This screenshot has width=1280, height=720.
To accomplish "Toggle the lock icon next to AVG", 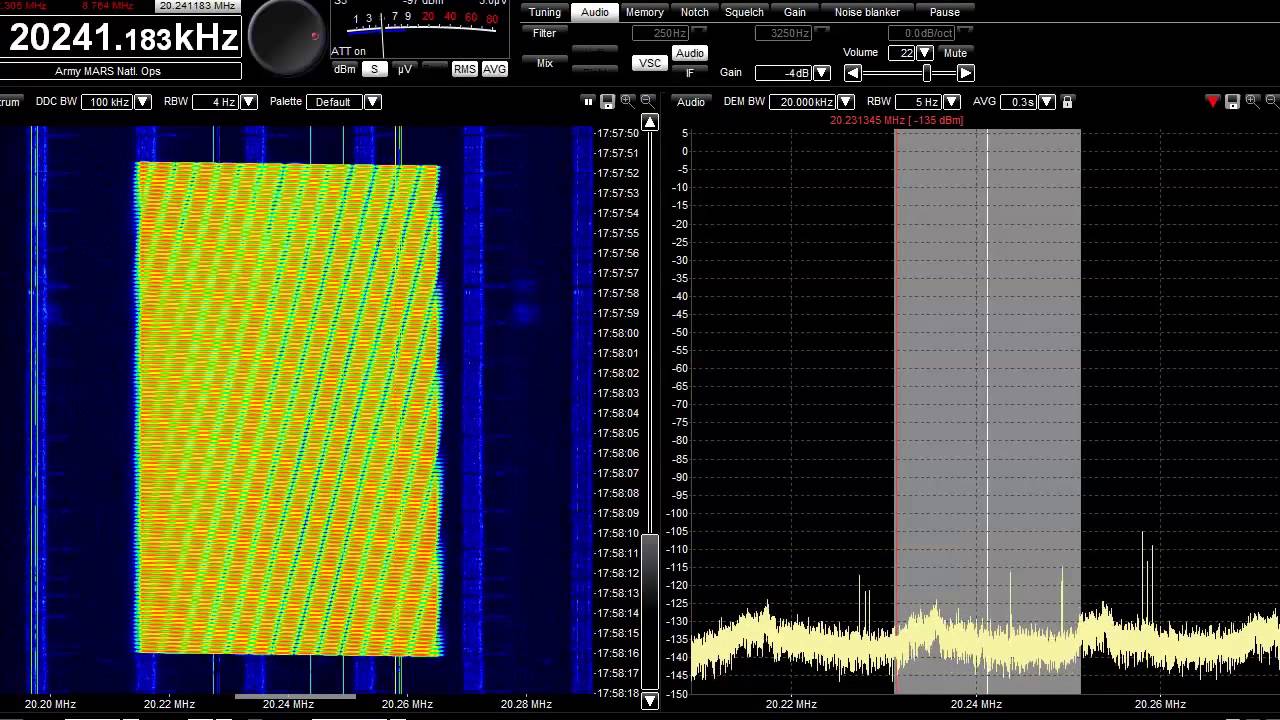I will pyautogui.click(x=1068, y=102).
